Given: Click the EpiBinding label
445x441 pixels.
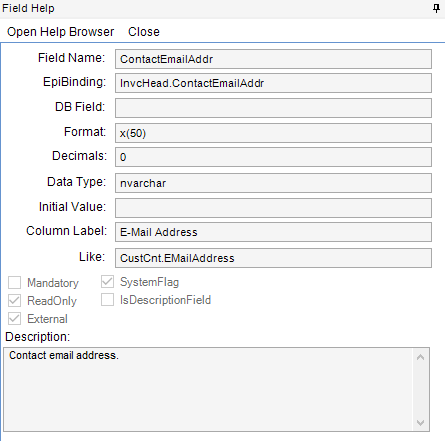Looking at the screenshot, I should tap(74, 82).
